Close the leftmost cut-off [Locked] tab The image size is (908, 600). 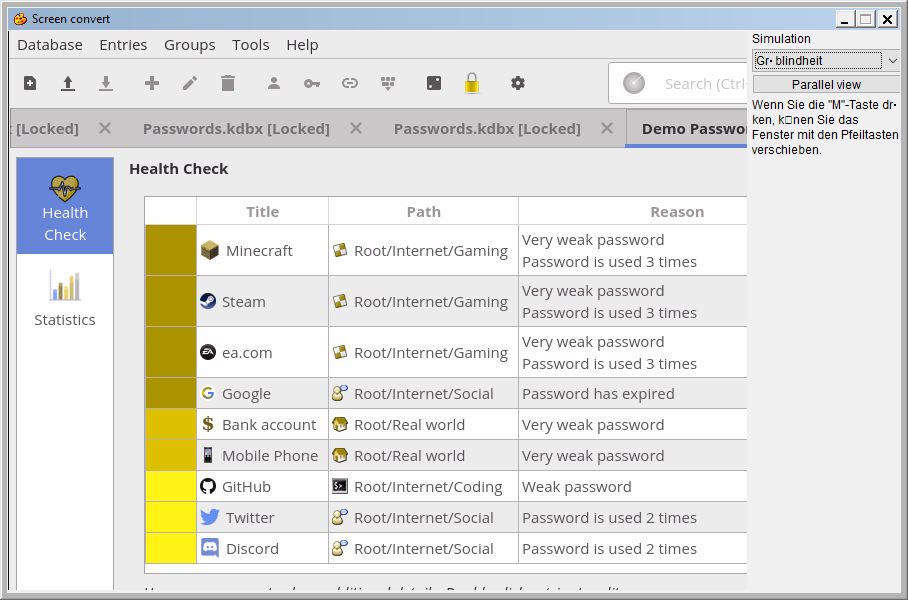(x=105, y=128)
